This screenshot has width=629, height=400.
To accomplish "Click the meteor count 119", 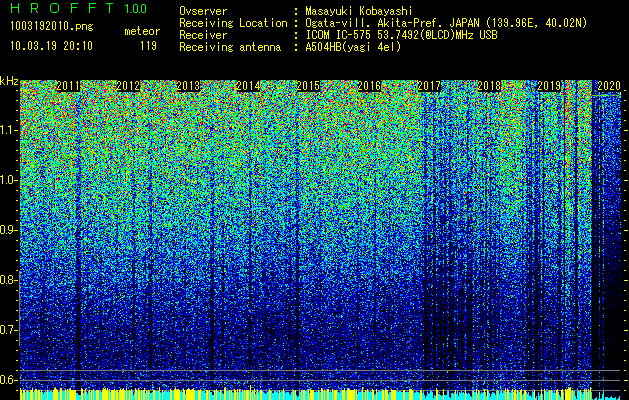I will pyautogui.click(x=148, y=46).
